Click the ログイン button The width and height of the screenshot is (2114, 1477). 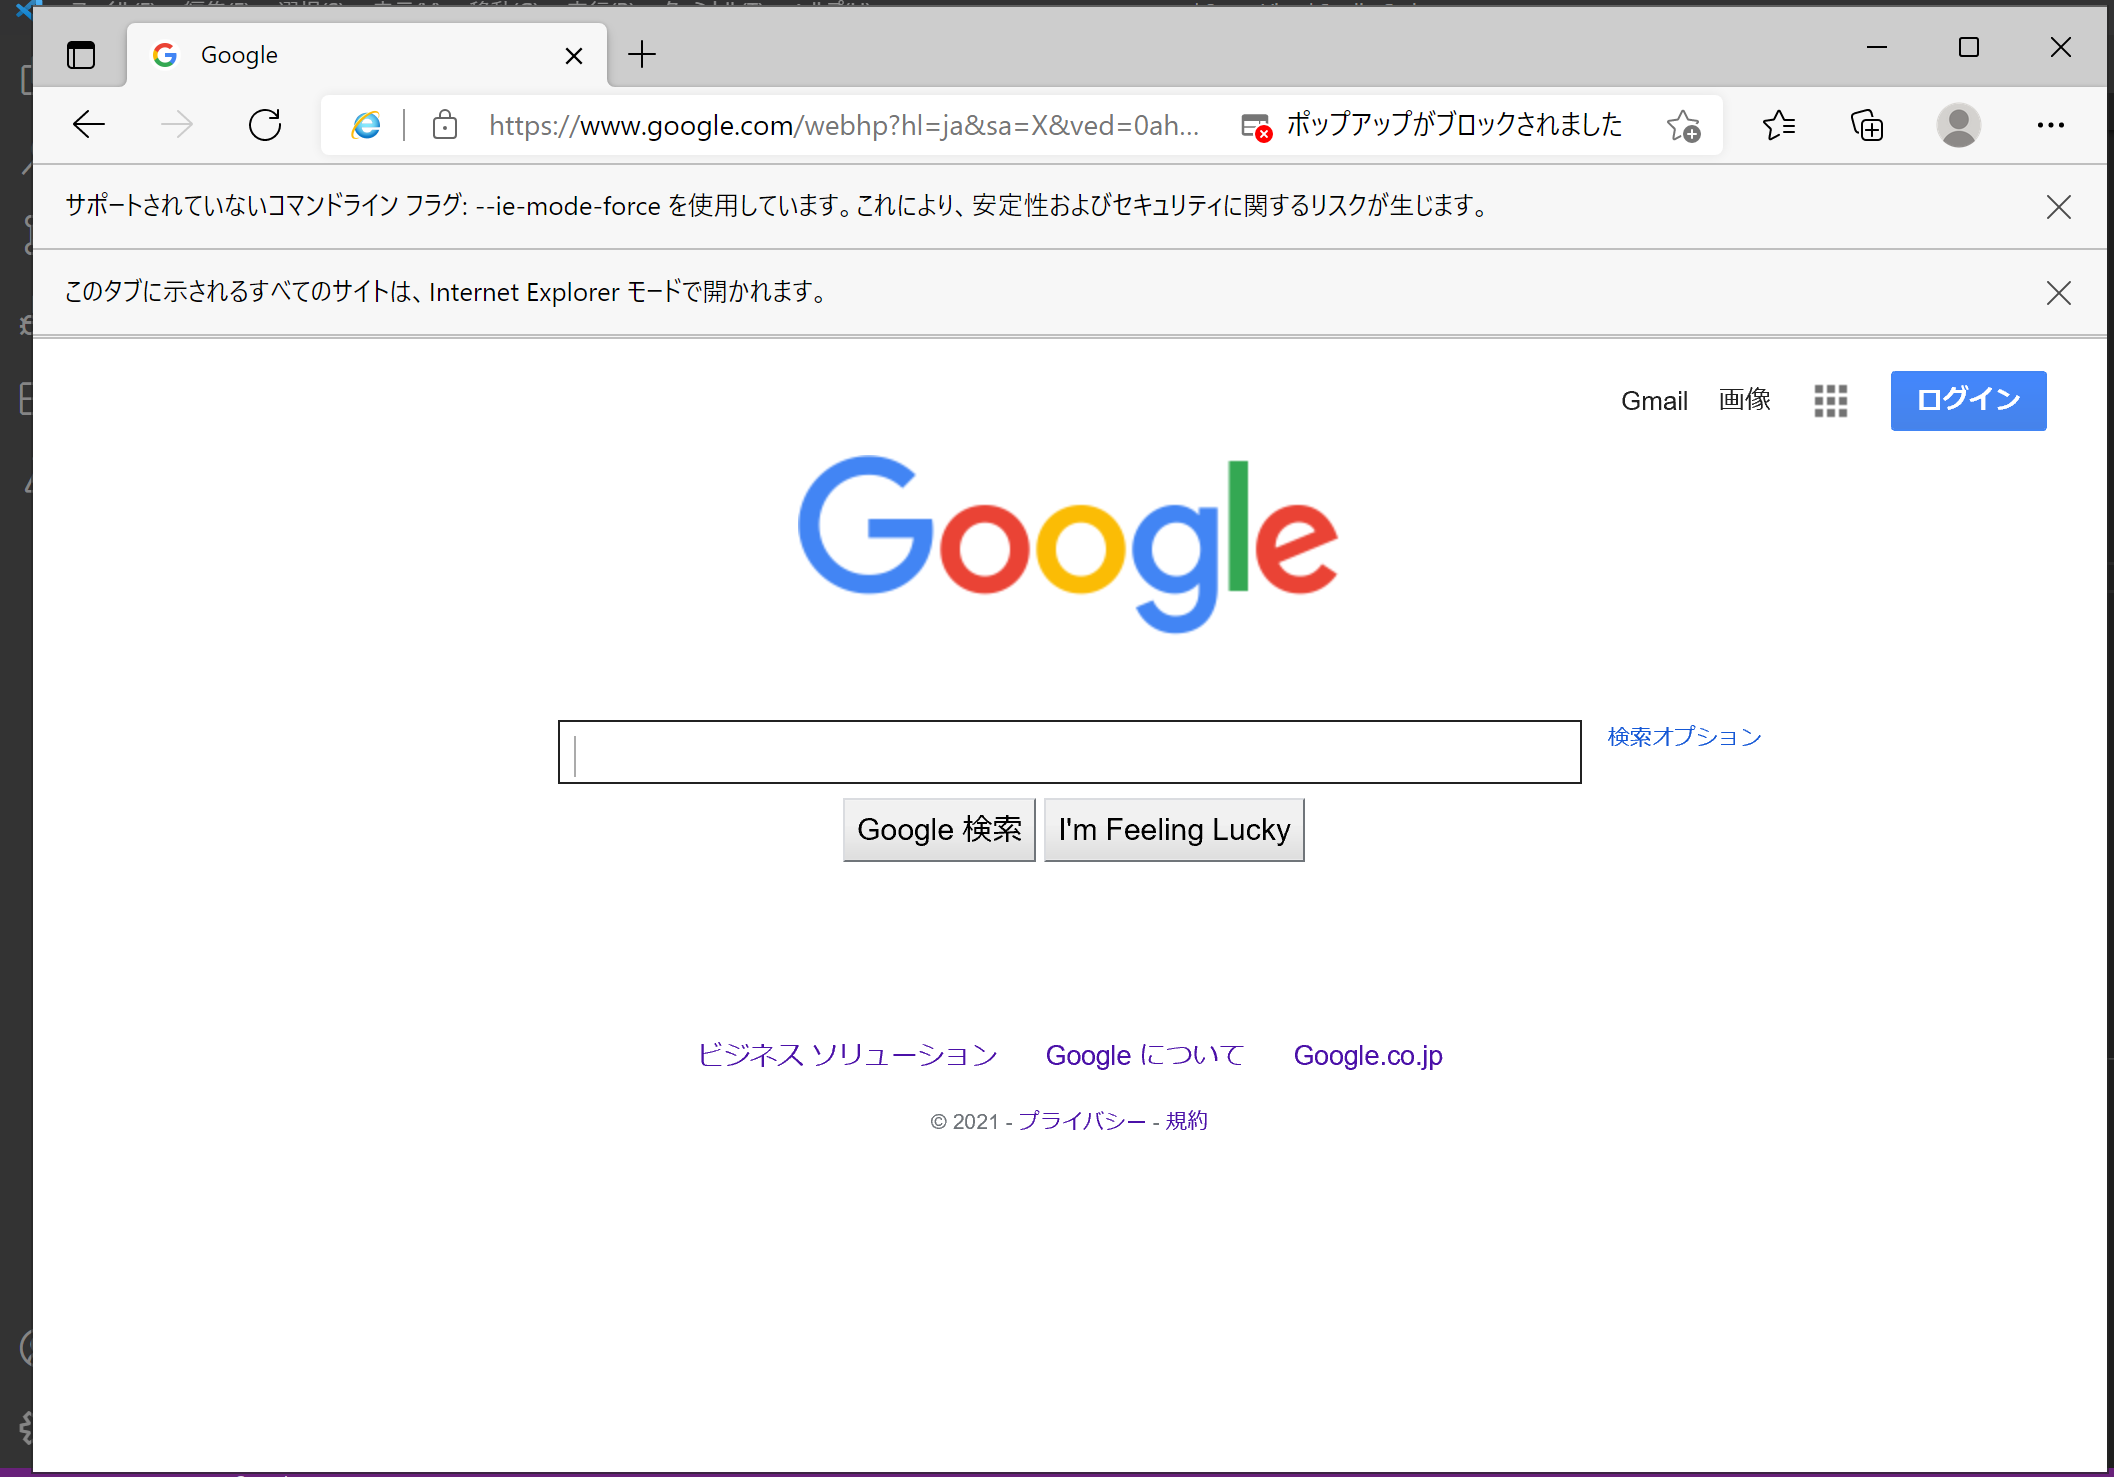(x=1968, y=401)
